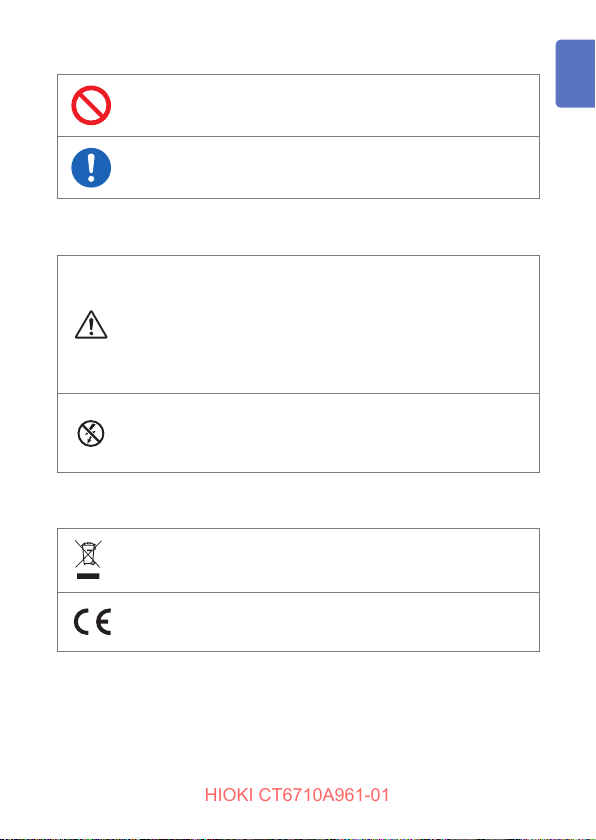Click the blank cell beside the lightning bolt icon
Image resolution: width=596 pixels, height=840 pixels.
coord(327,433)
